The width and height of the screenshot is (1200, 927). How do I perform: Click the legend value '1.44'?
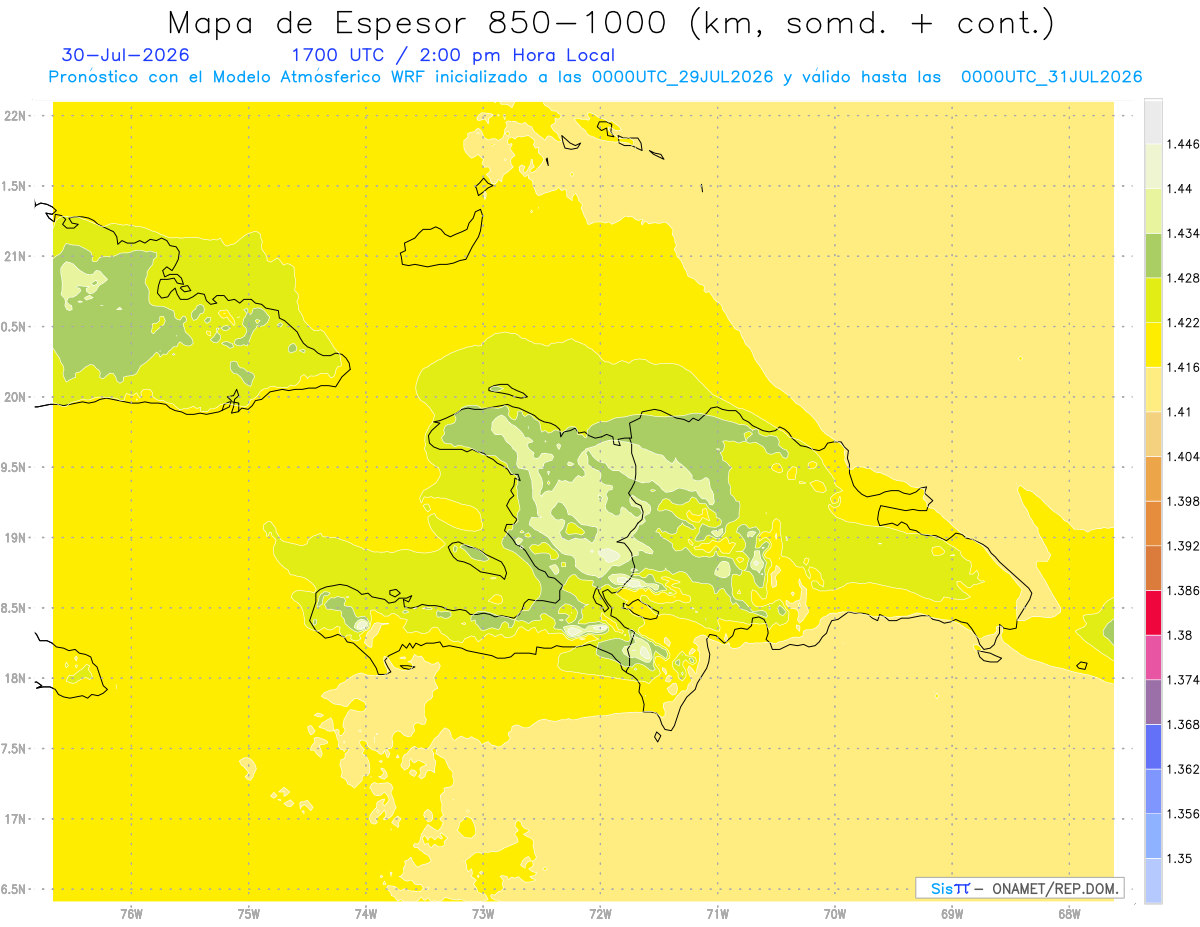(x=1180, y=189)
